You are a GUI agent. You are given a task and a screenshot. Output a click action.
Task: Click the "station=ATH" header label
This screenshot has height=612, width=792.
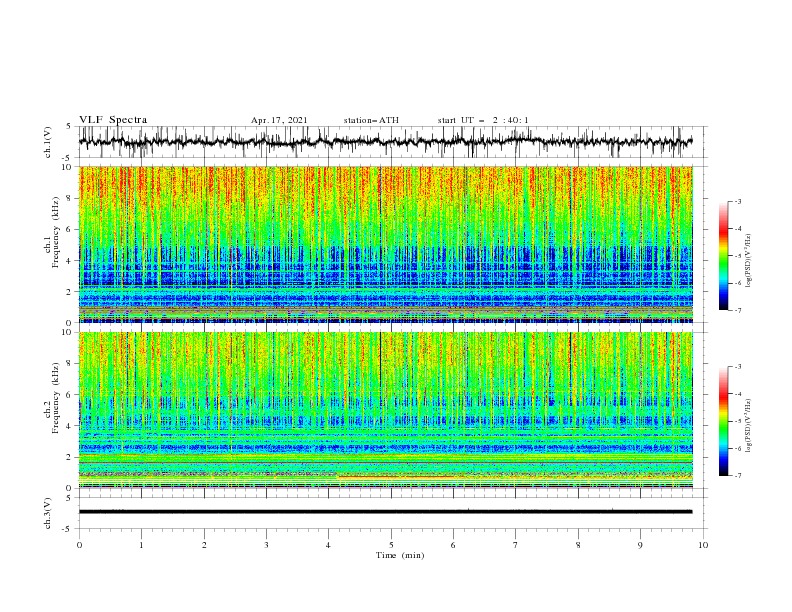(371, 120)
